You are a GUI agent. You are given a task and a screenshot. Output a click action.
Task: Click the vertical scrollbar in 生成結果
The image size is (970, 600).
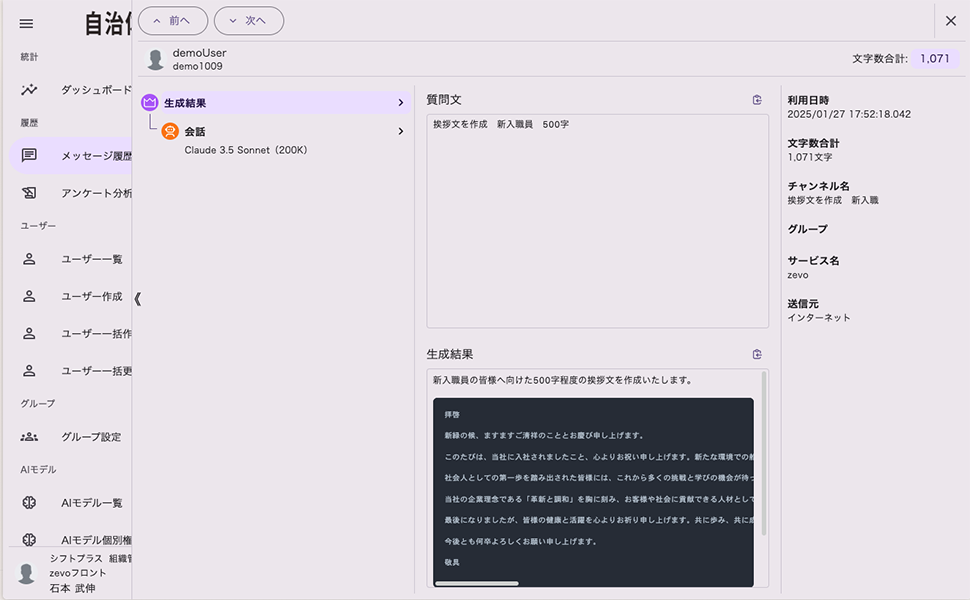[764, 453]
